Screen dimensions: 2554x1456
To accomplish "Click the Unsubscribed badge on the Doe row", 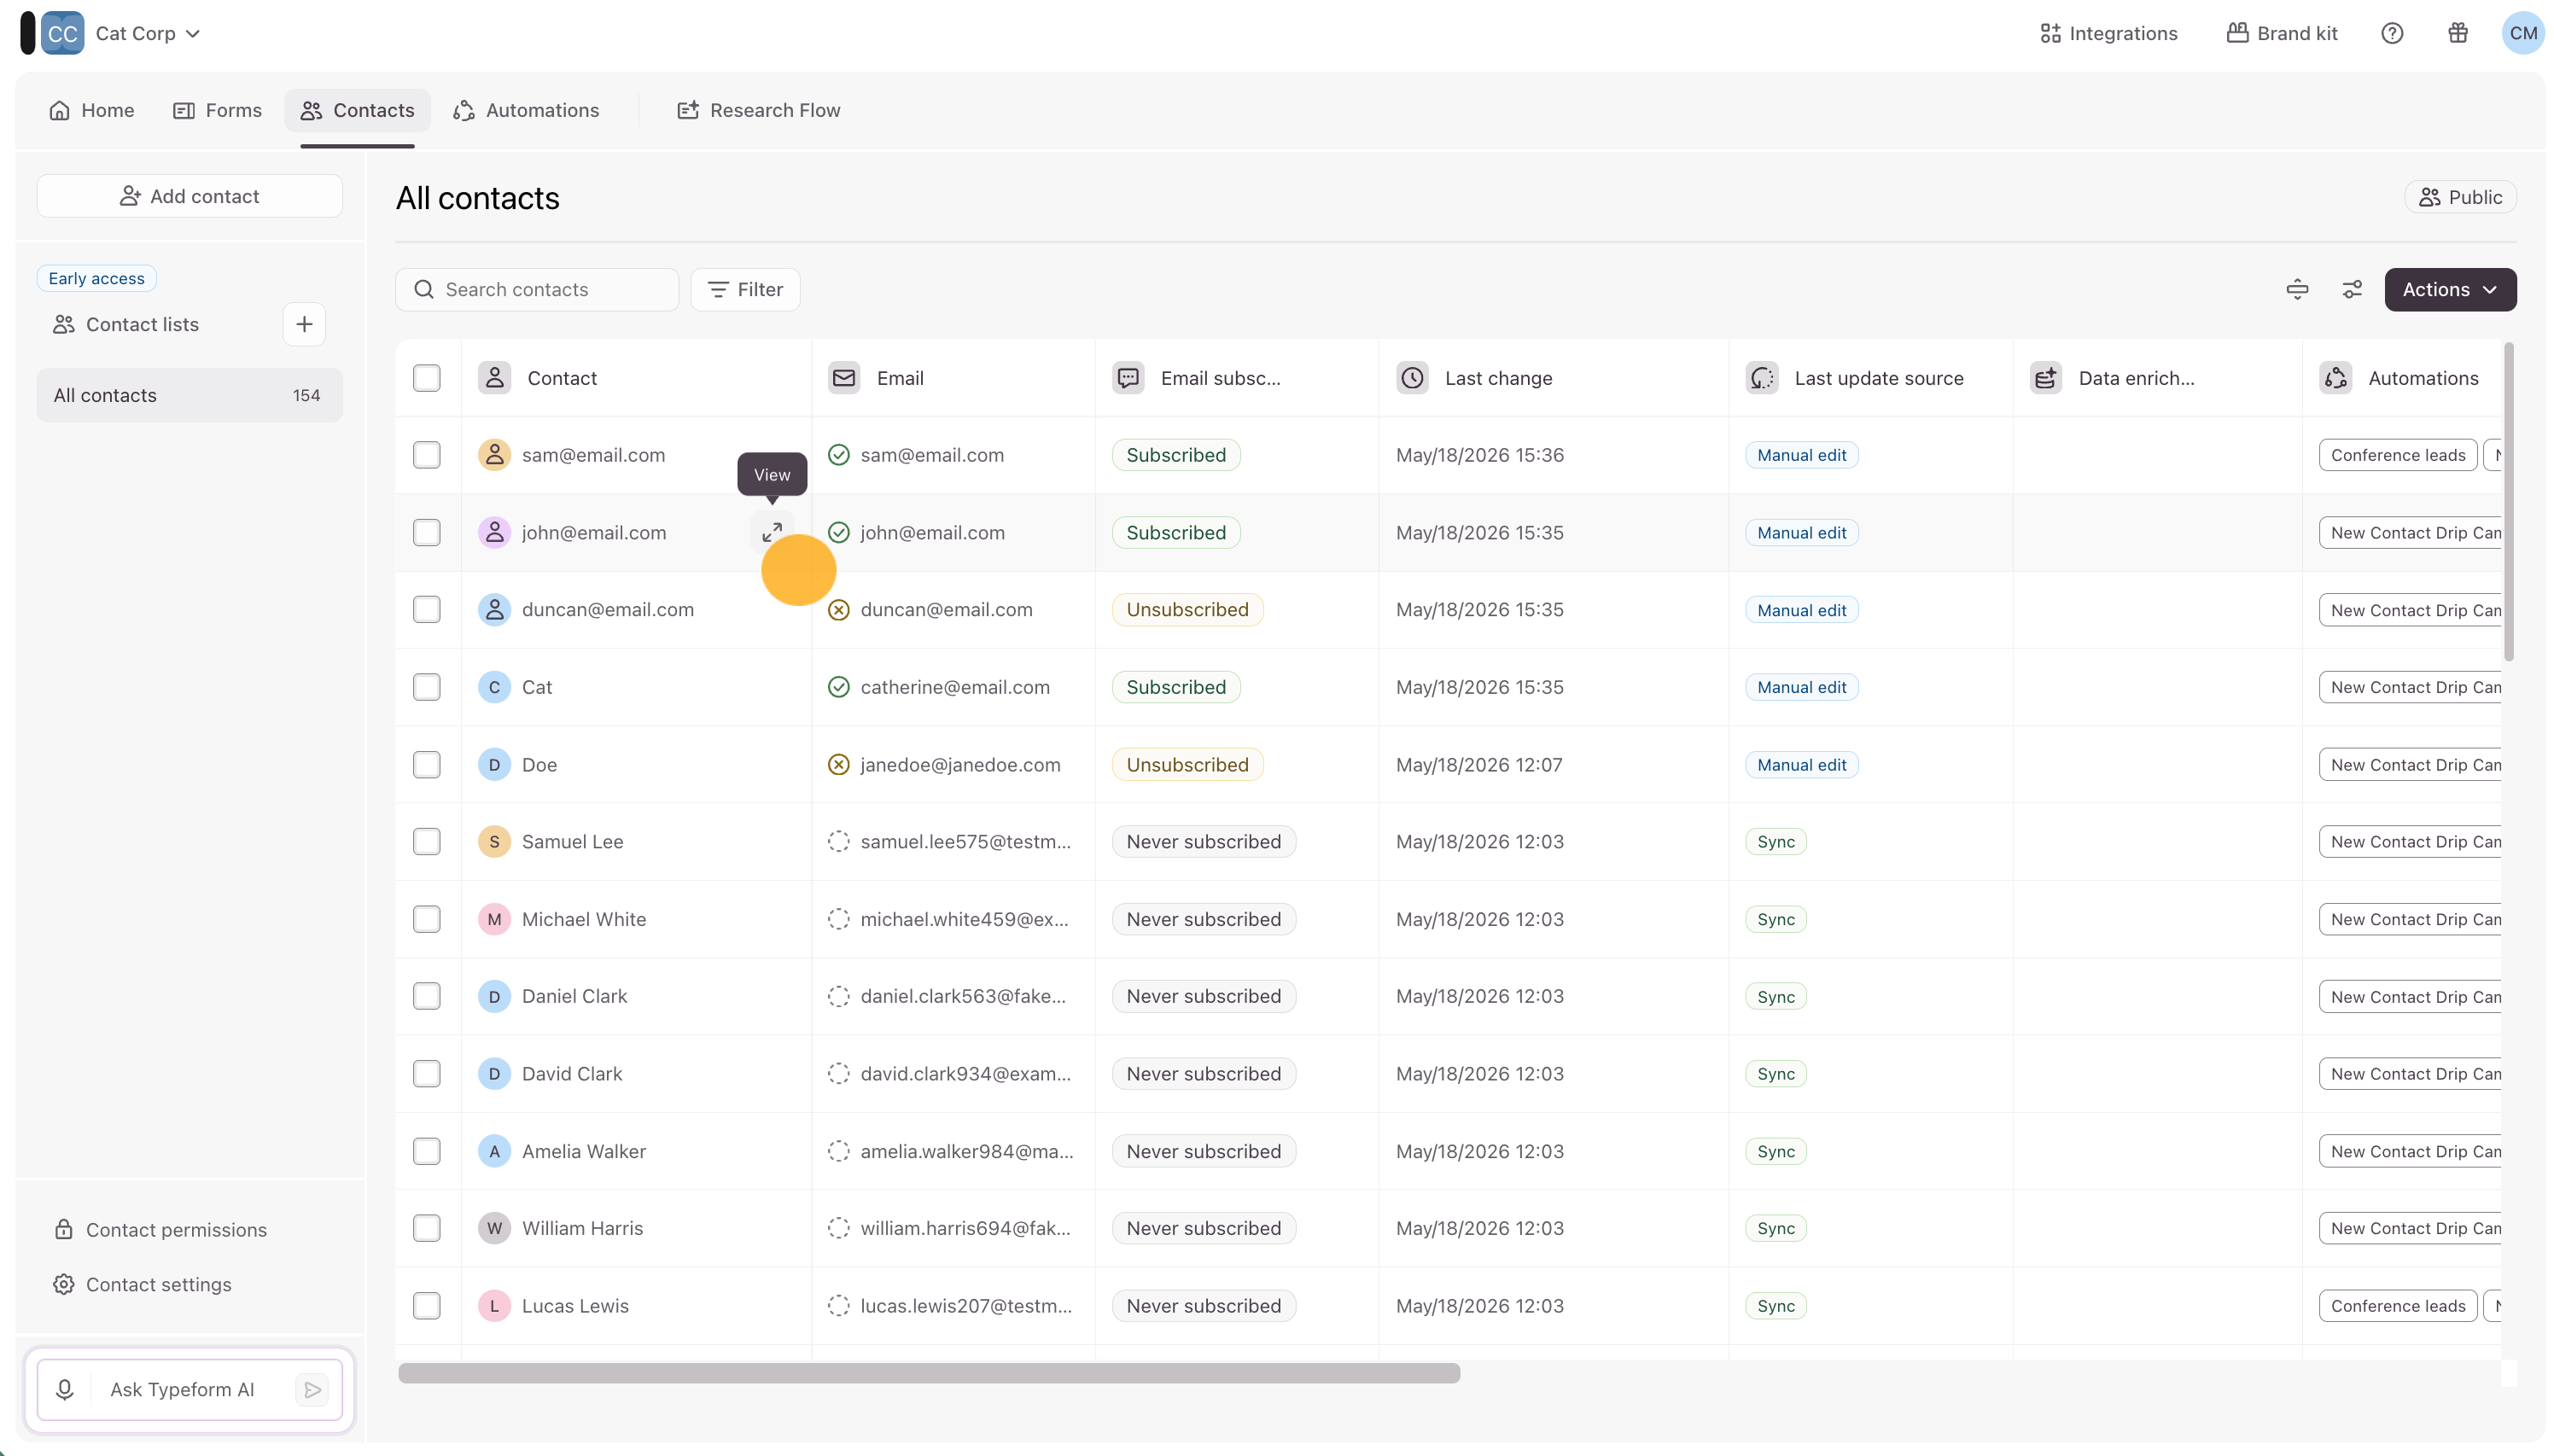I will (1187, 764).
